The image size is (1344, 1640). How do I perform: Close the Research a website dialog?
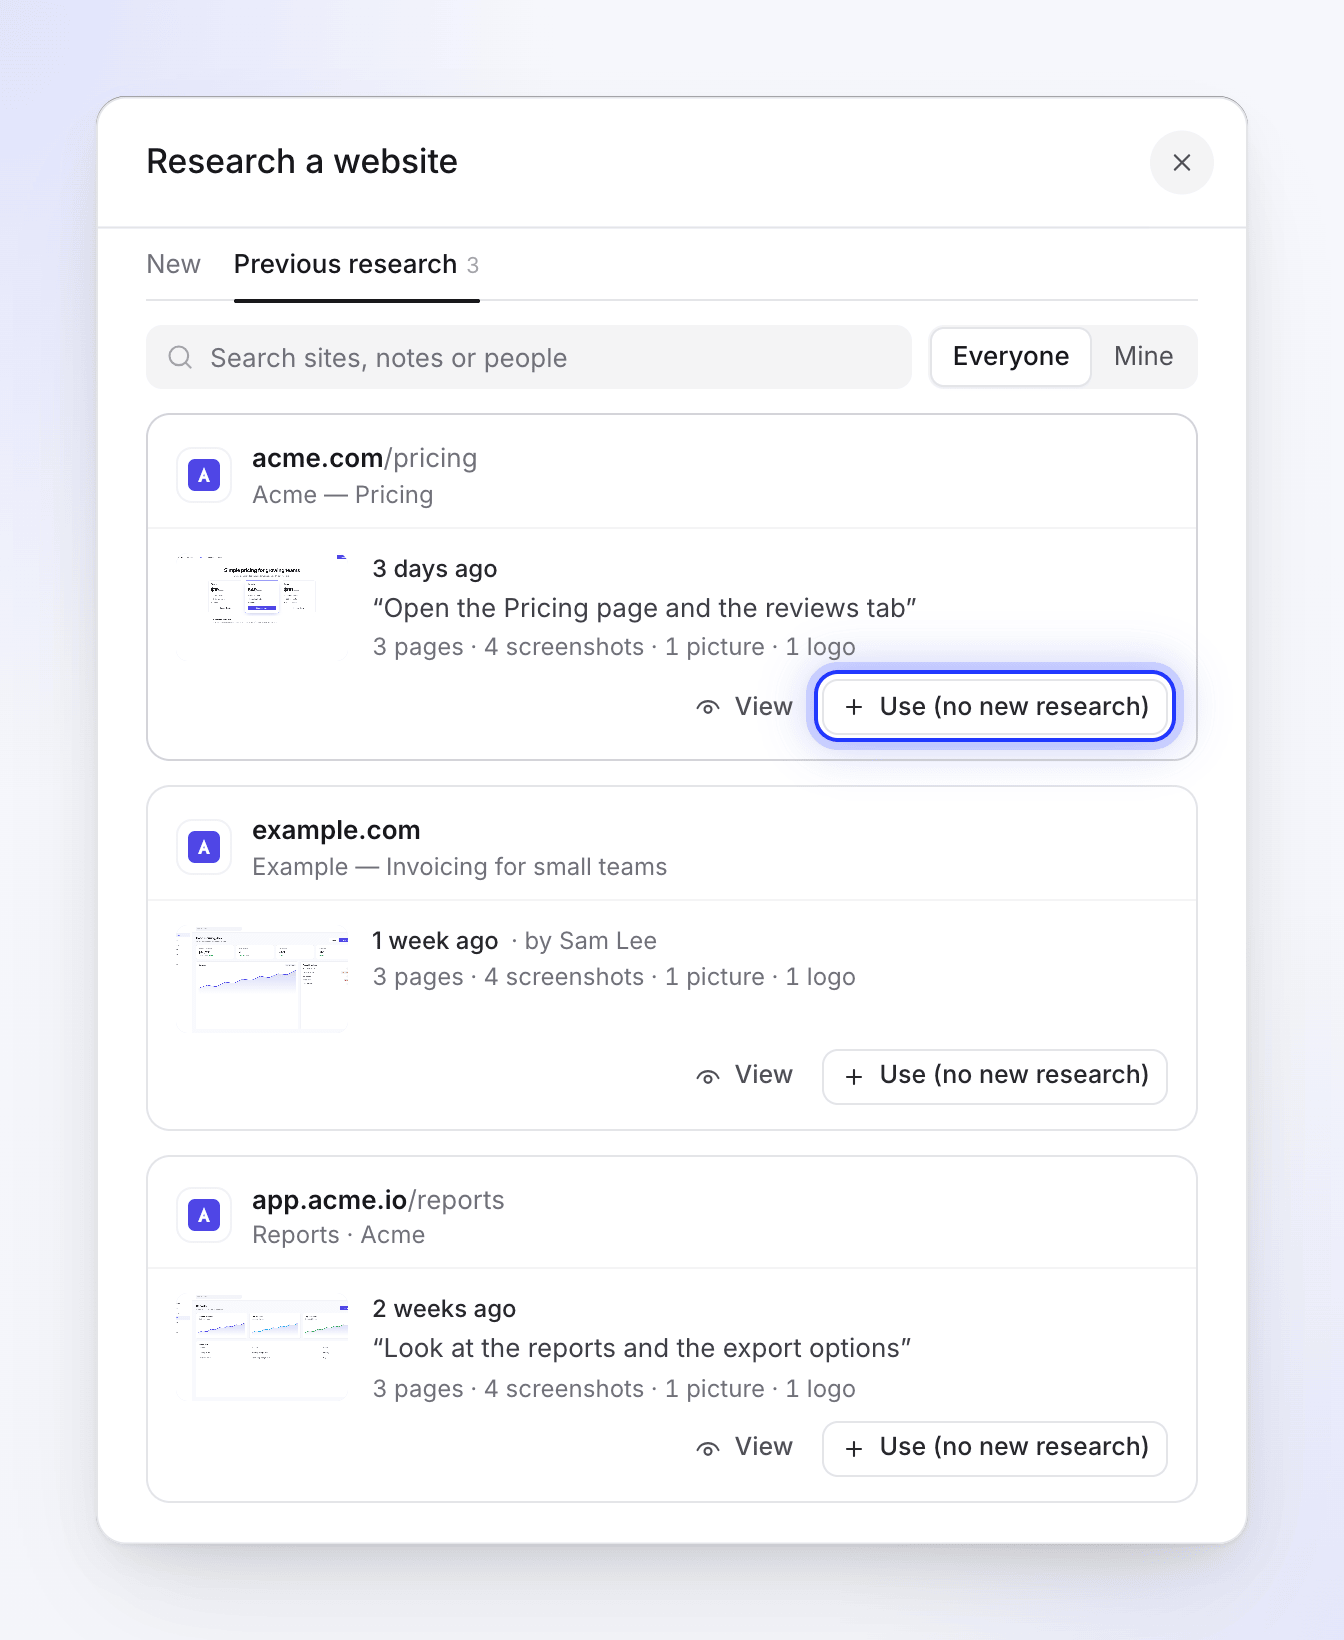pos(1181,162)
